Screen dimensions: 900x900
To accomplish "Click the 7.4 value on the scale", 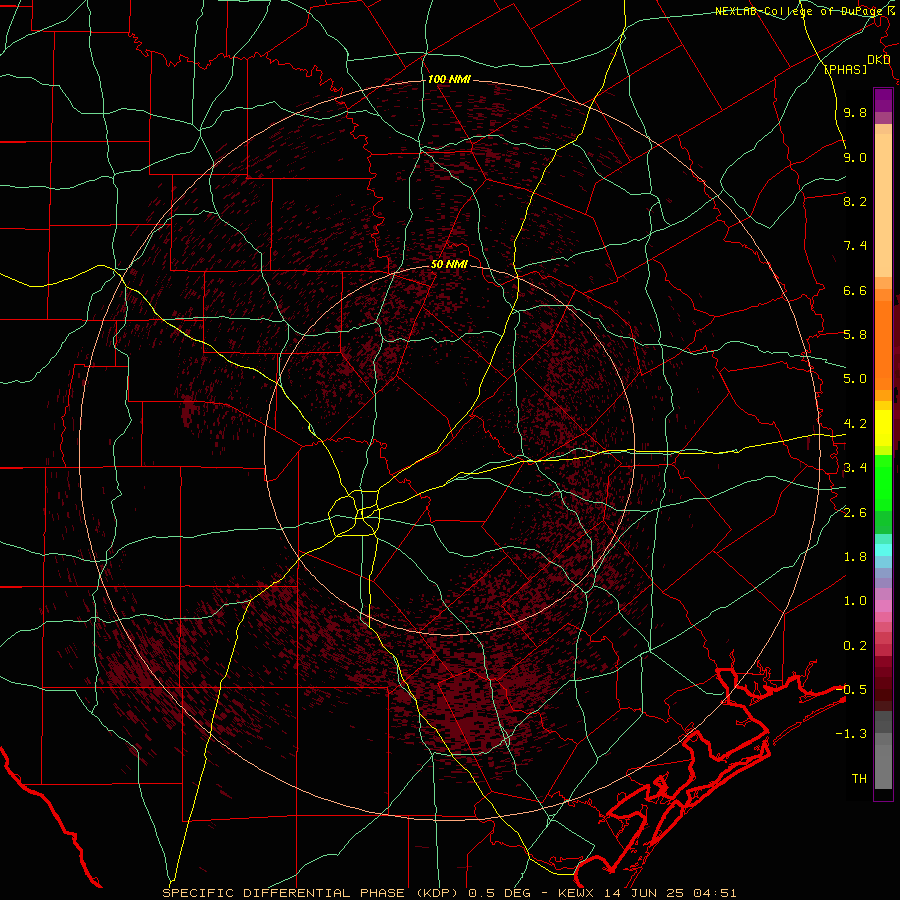I will coord(855,246).
